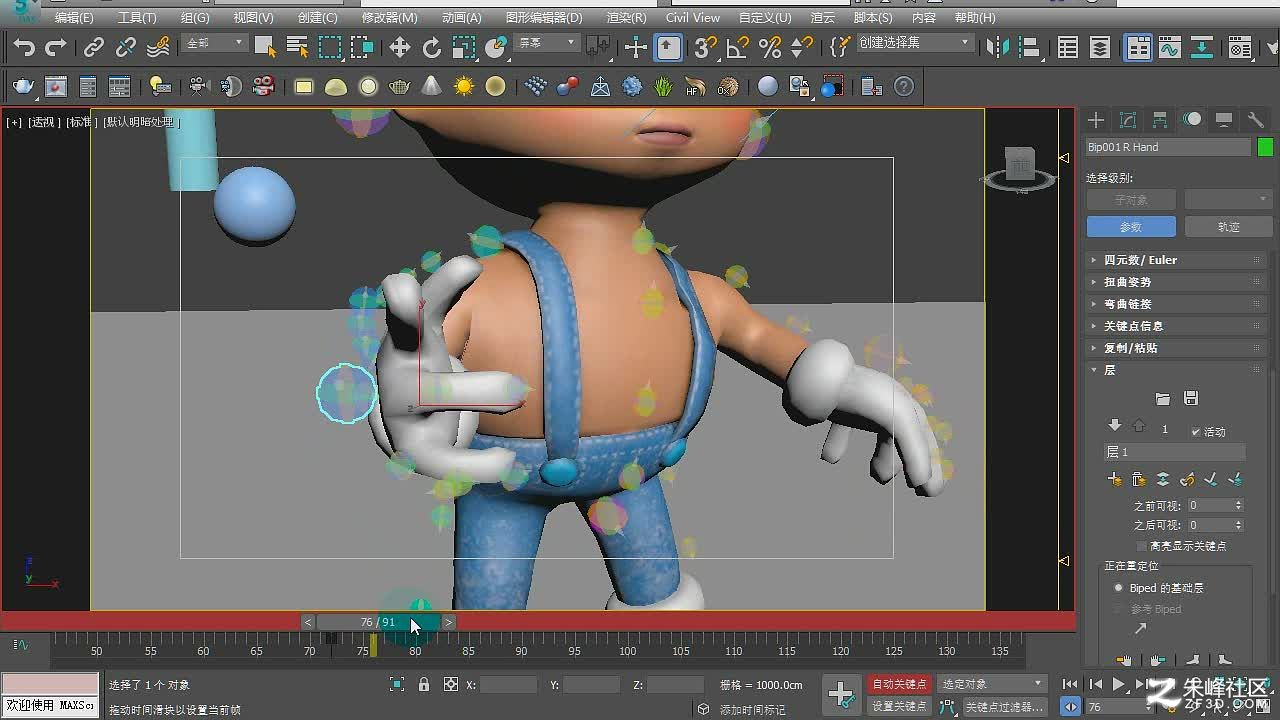Toggle the absolute/offset transform type-in icon
Image resolution: width=1280 pixels, height=720 pixels.
tap(451, 685)
